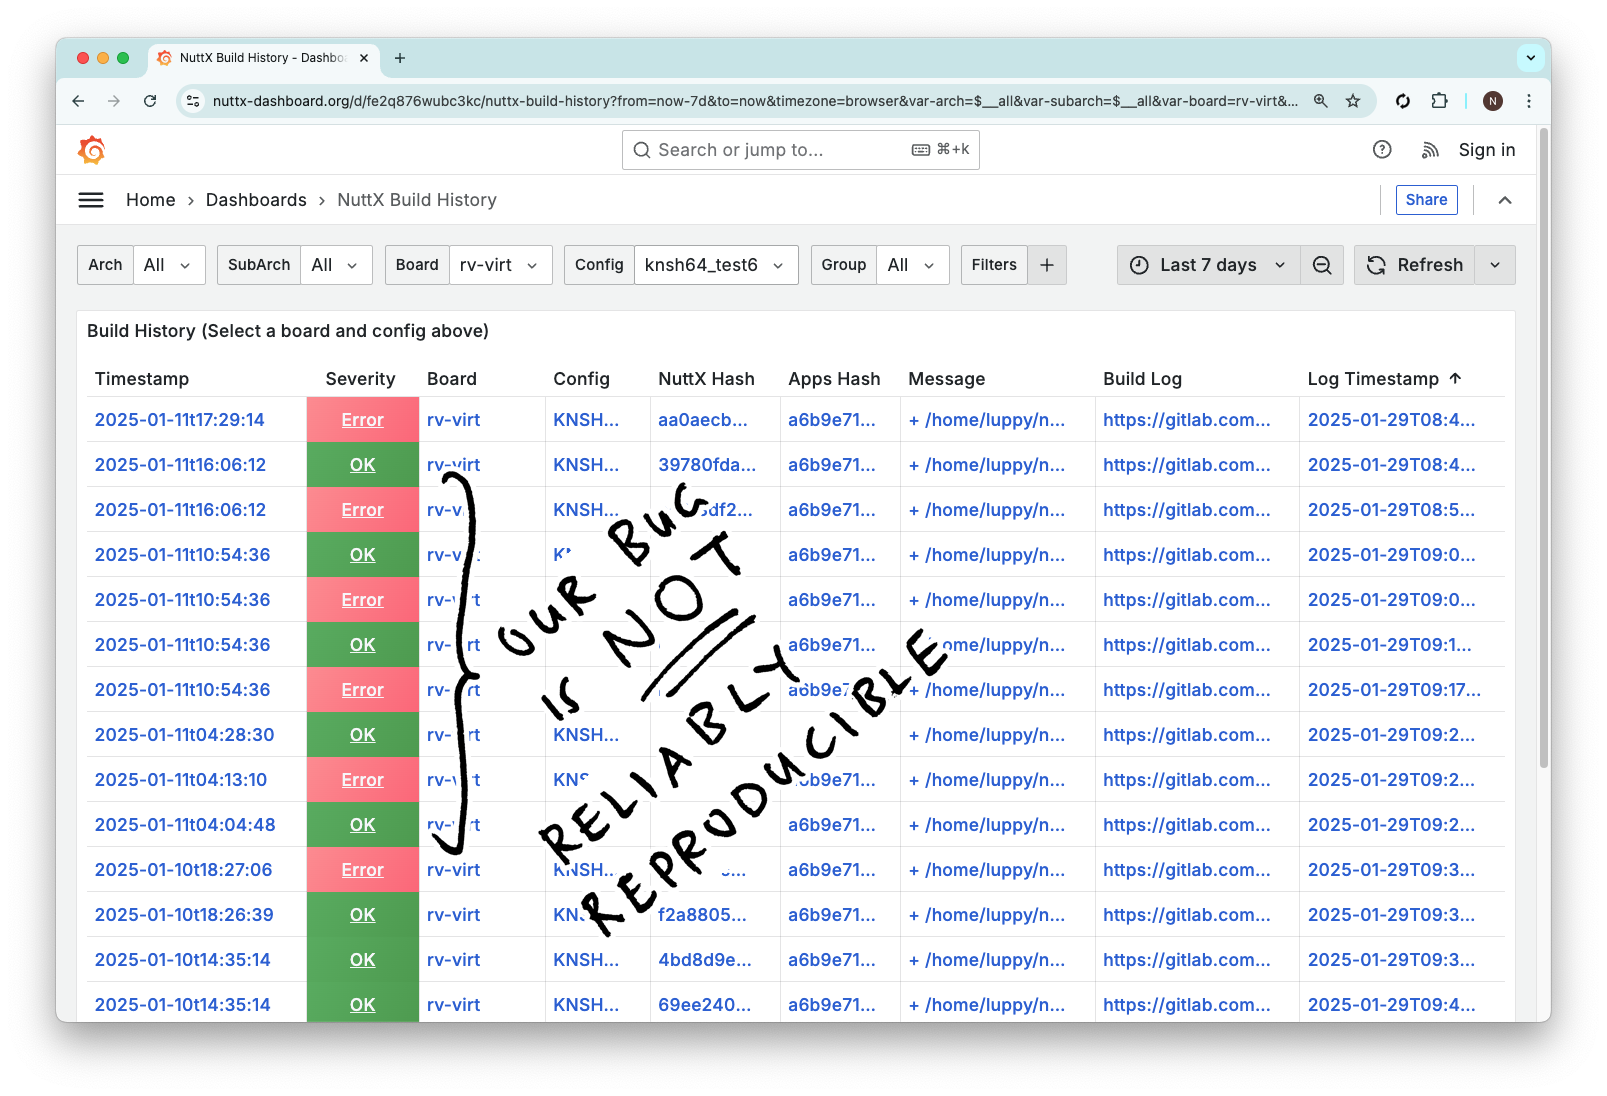Image resolution: width=1607 pixels, height=1096 pixels.
Task: Open gitlab build log for 2025-01-10t18:26:39 row
Action: [x=1187, y=915]
